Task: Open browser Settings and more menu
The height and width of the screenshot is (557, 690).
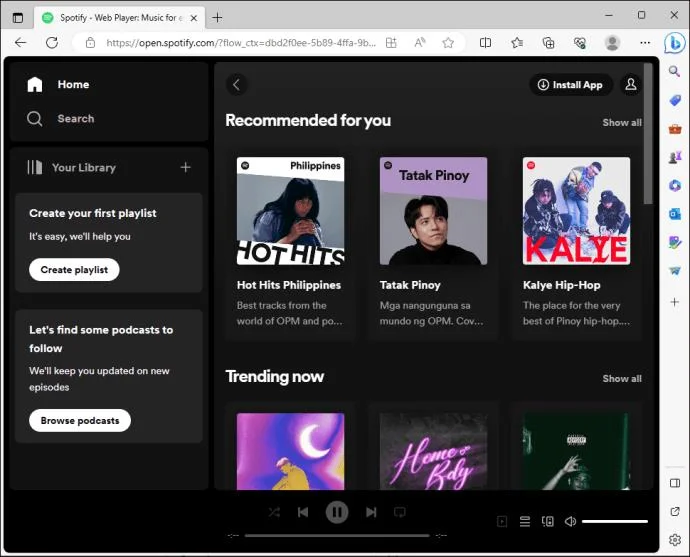Action: [645, 43]
